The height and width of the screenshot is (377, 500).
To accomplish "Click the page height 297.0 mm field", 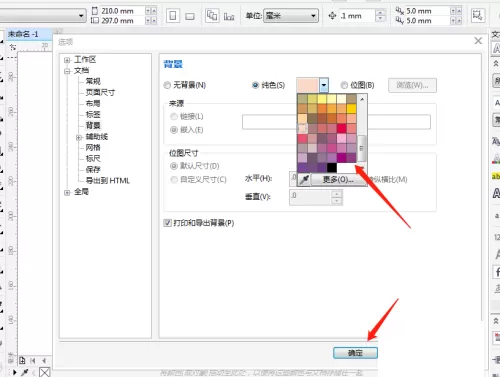I will 122,21.
